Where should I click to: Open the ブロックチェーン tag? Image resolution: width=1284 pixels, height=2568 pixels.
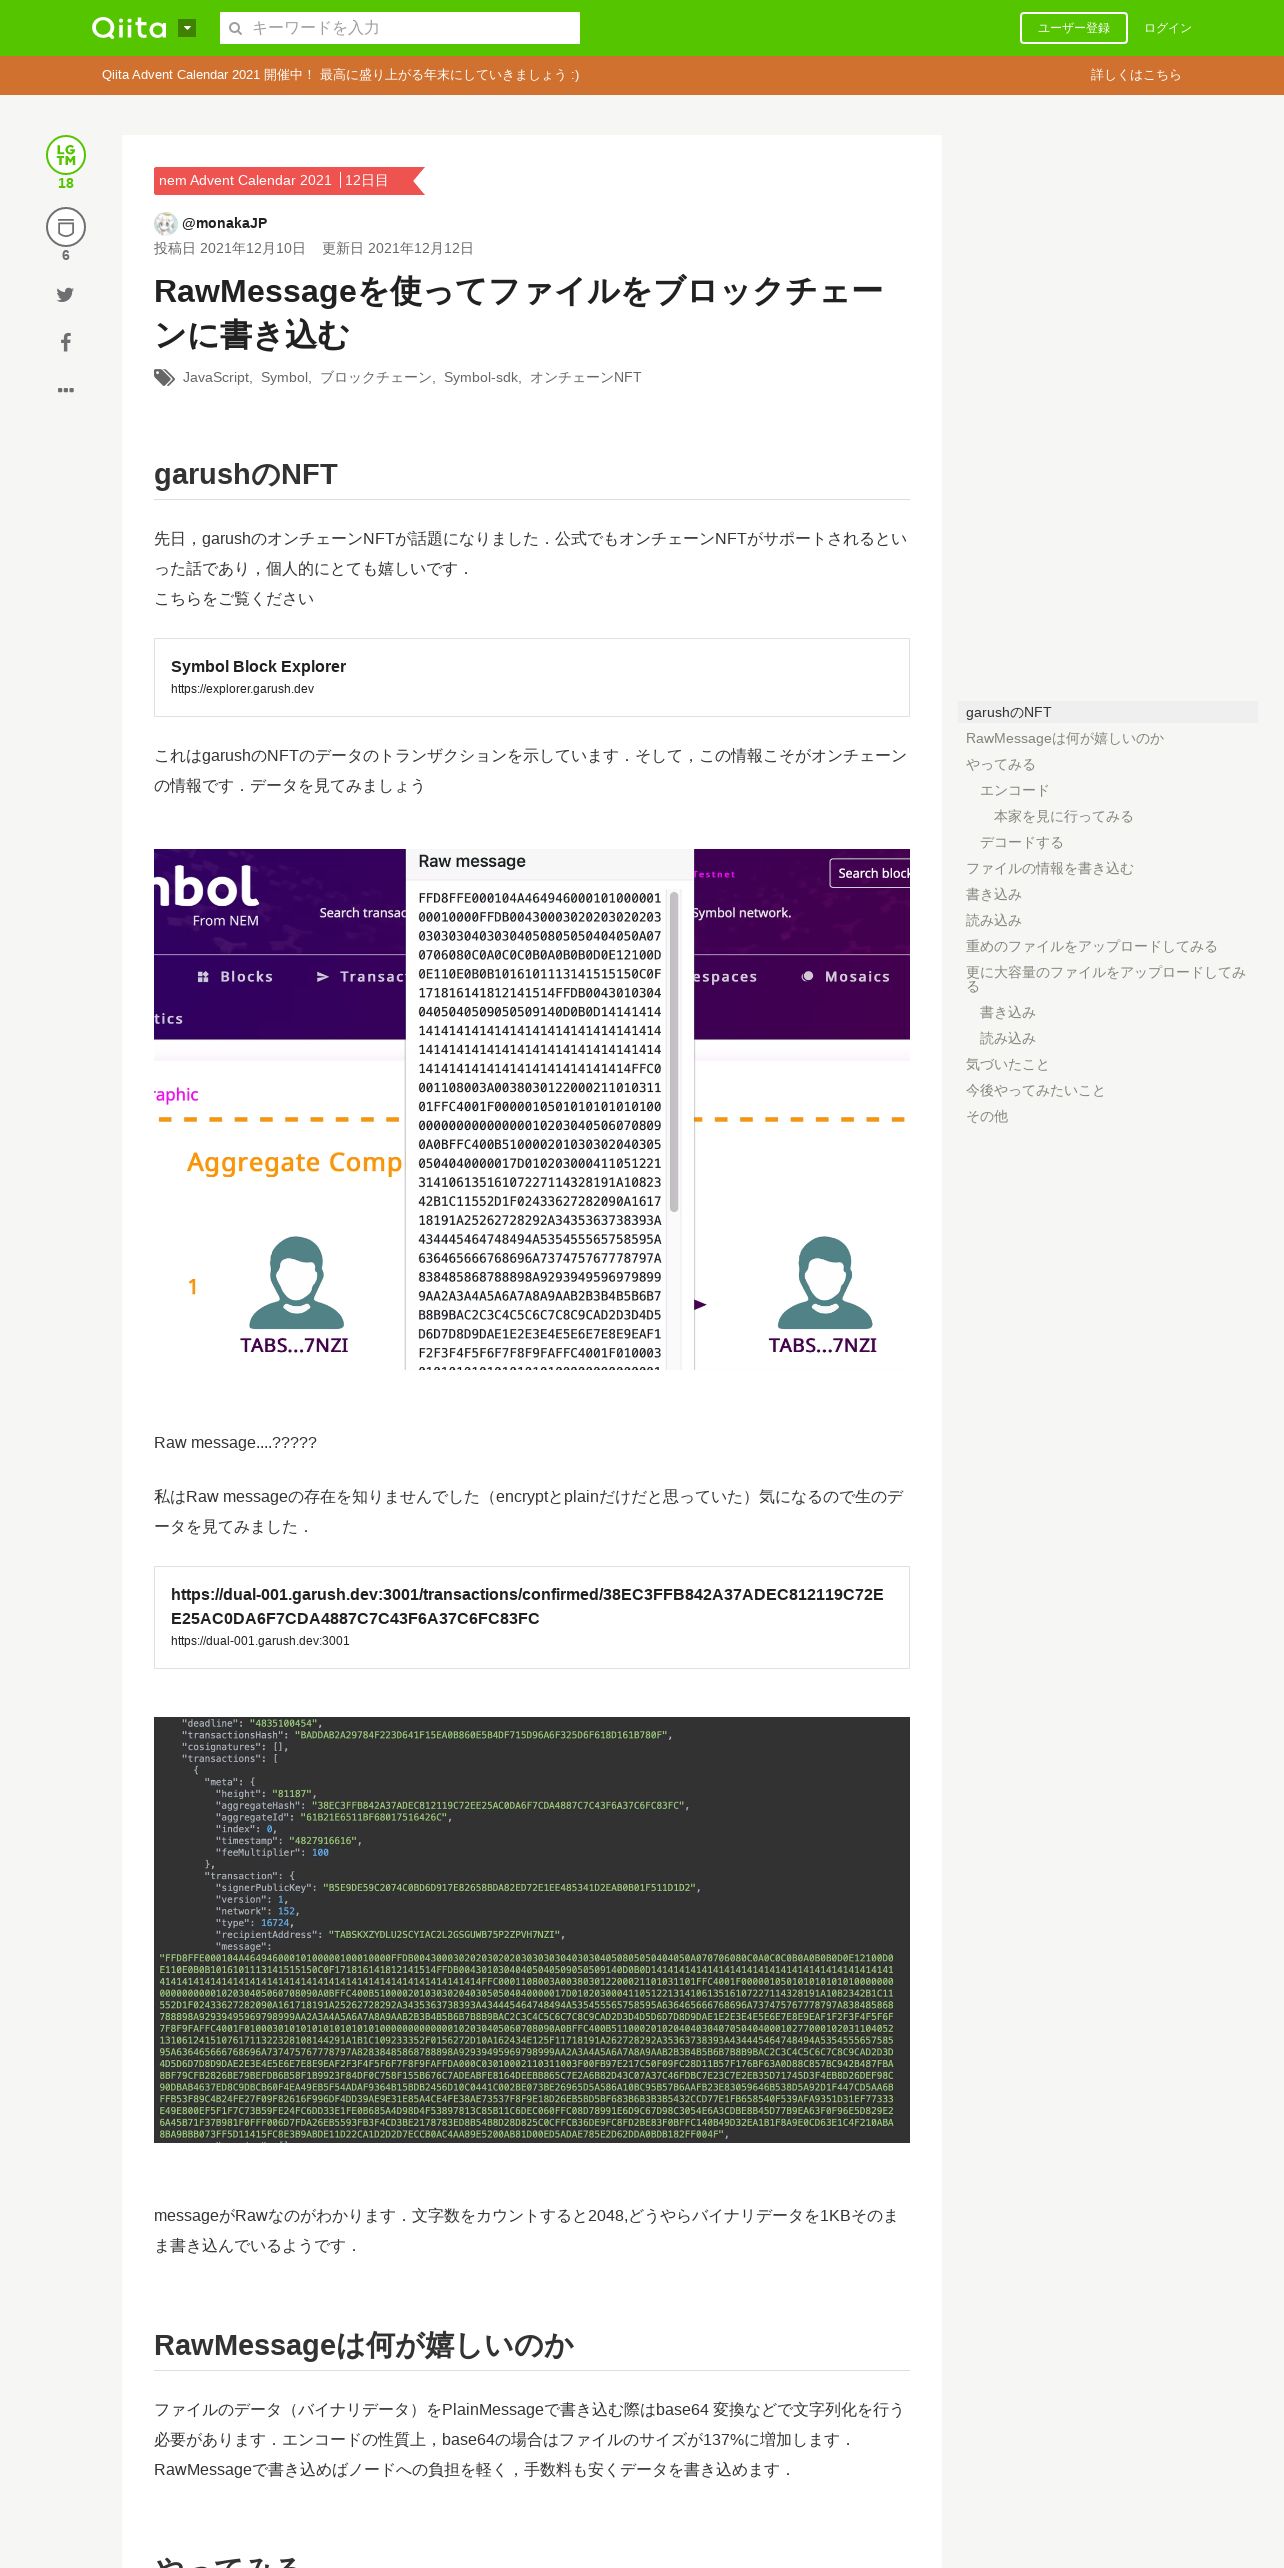tap(375, 377)
